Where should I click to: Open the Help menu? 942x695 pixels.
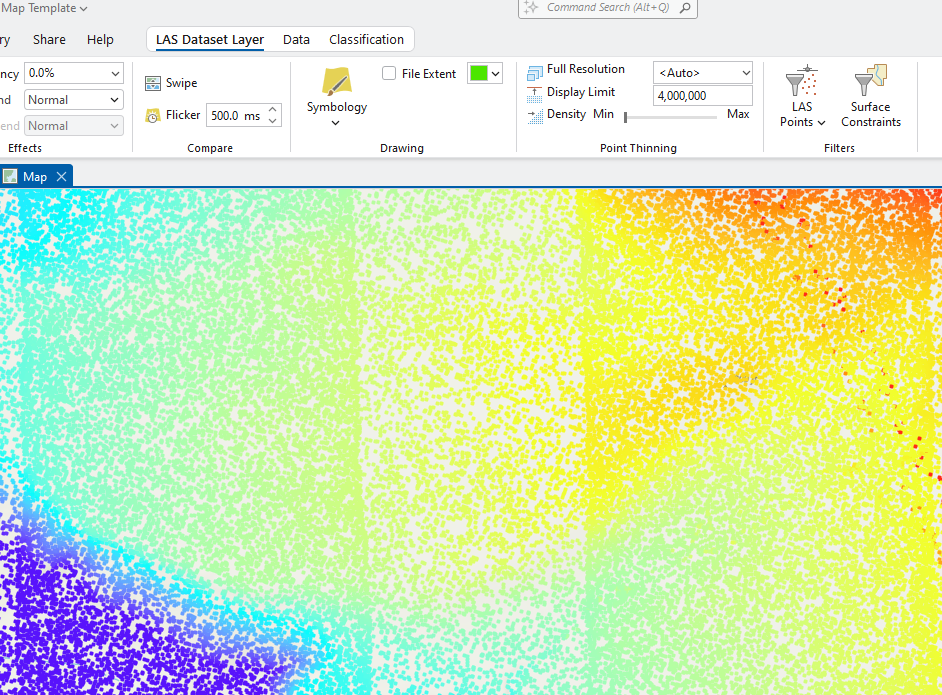click(100, 39)
